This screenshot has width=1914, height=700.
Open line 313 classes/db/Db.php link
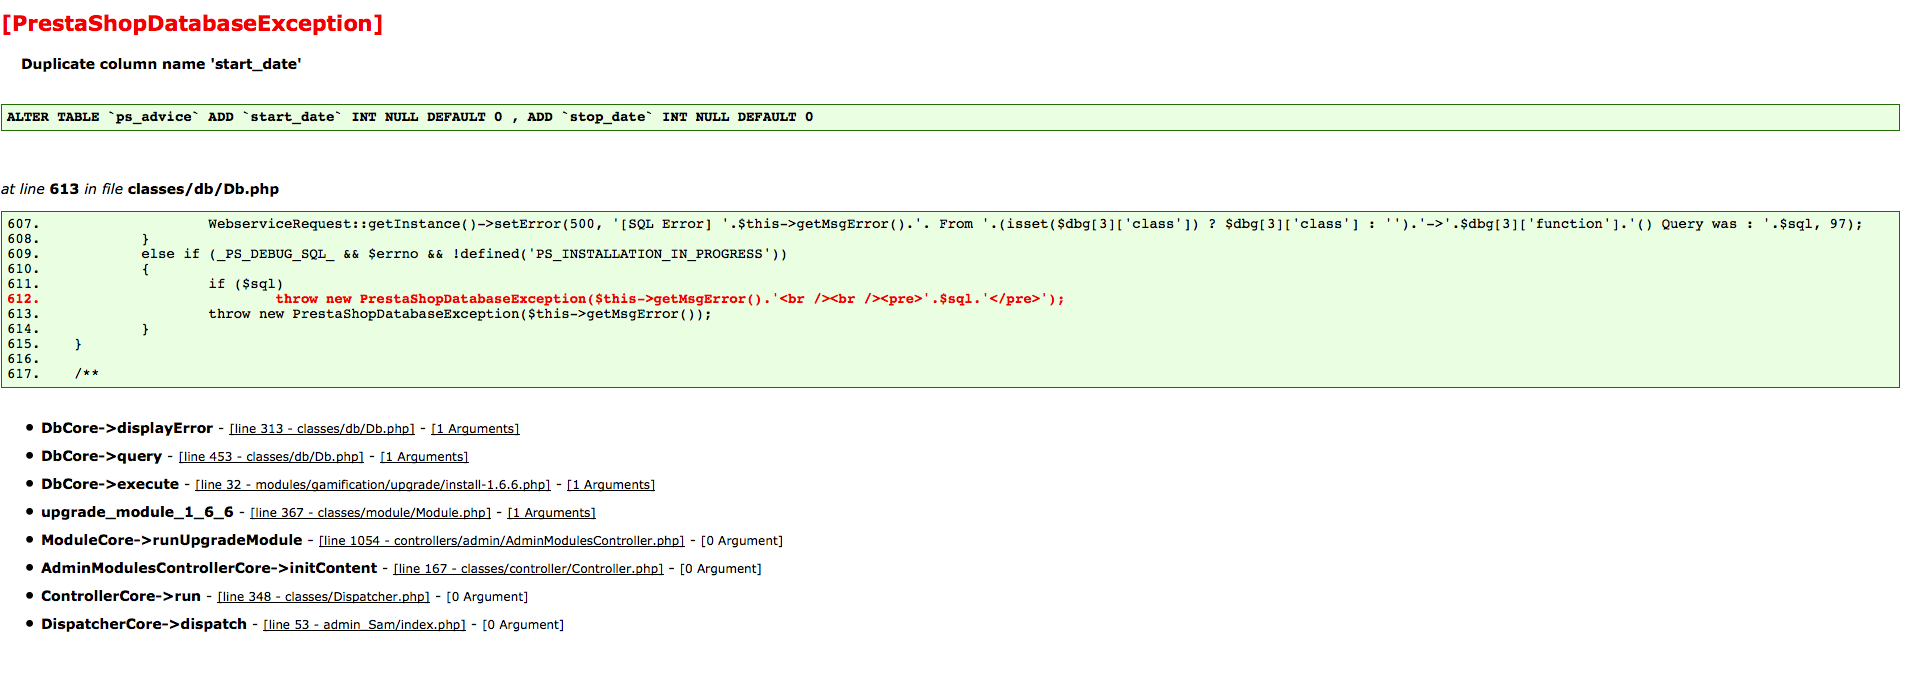(x=322, y=429)
